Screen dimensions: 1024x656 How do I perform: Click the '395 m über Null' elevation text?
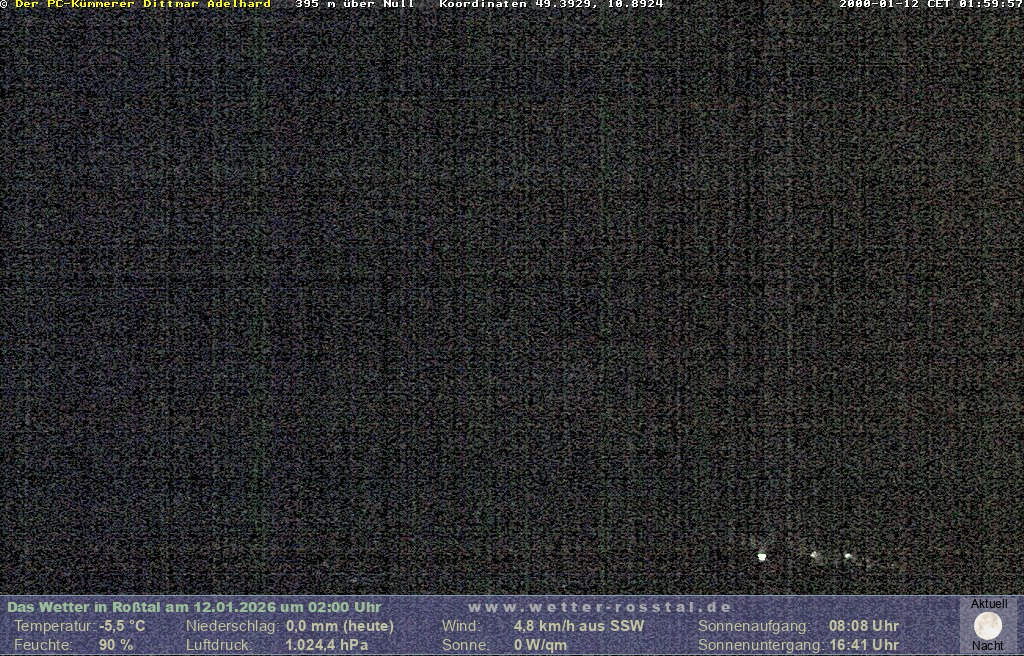[355, 4]
